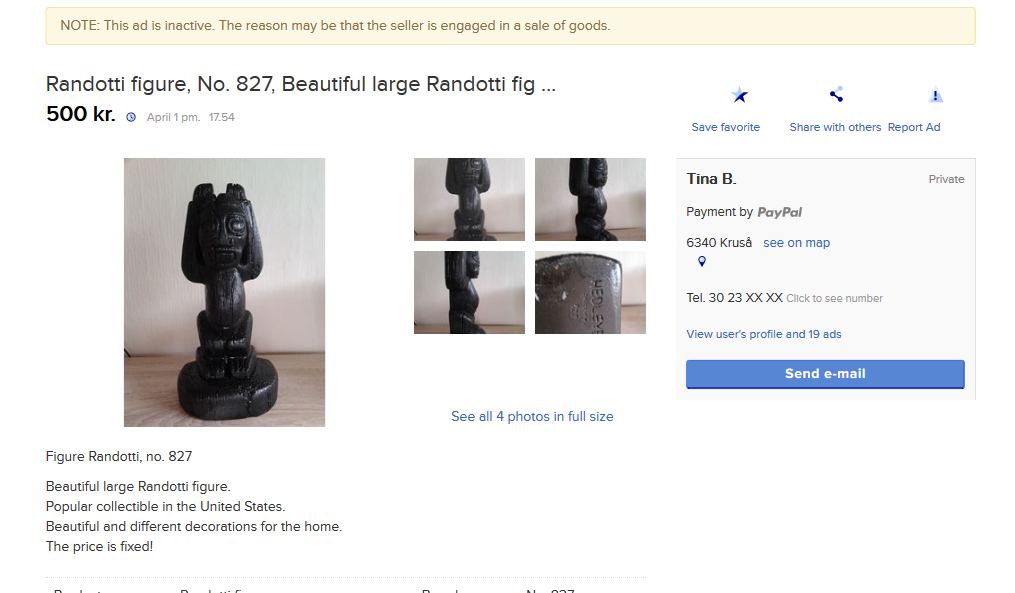Open the 'see on map' link

point(796,243)
